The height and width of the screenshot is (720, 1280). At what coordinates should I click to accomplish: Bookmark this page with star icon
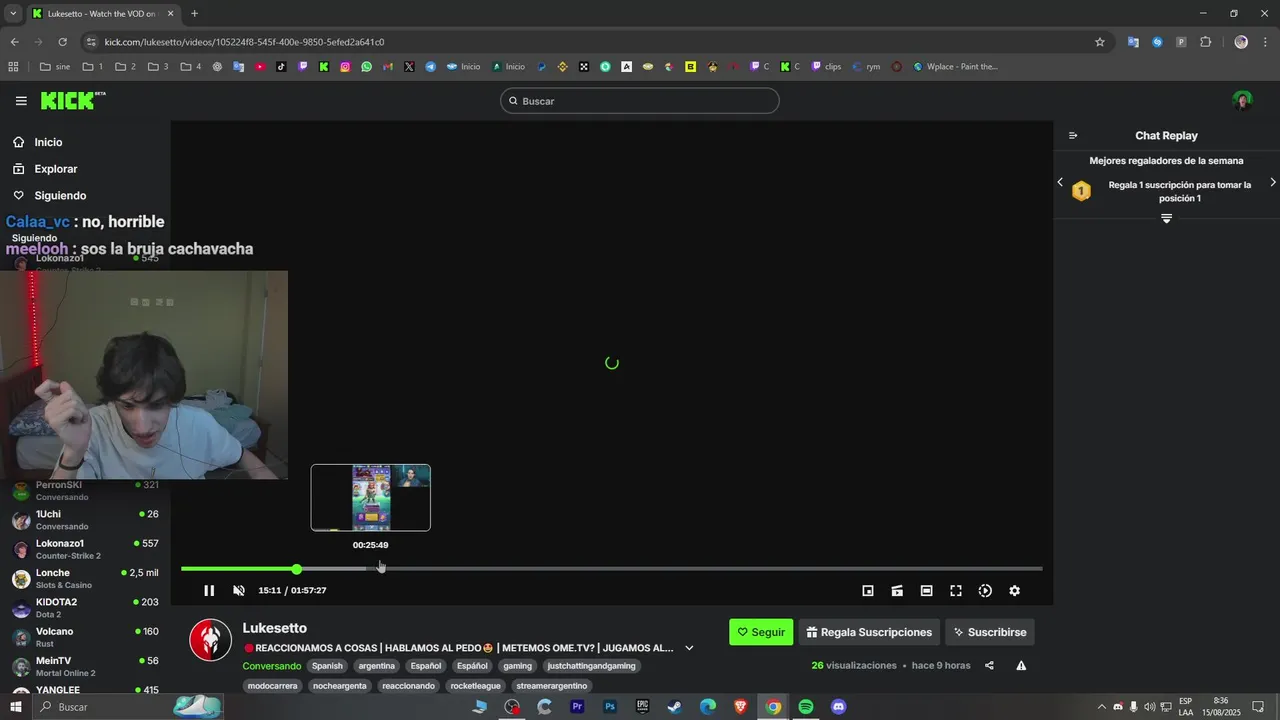[1100, 42]
